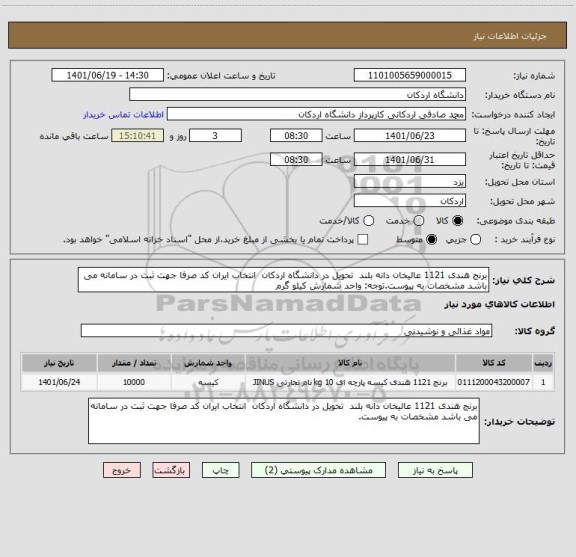
Task: Select the کالا/خدمت radio button
Action: (x=368, y=221)
